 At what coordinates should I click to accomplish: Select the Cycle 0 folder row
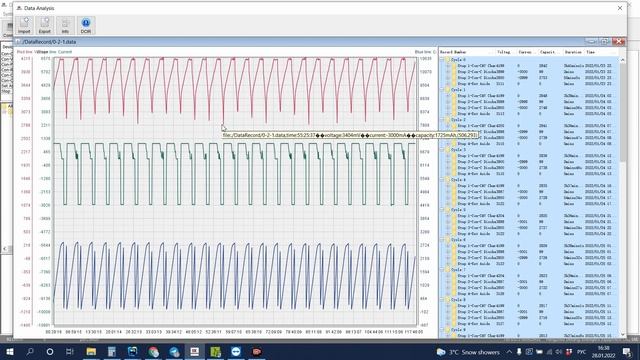coord(529,60)
